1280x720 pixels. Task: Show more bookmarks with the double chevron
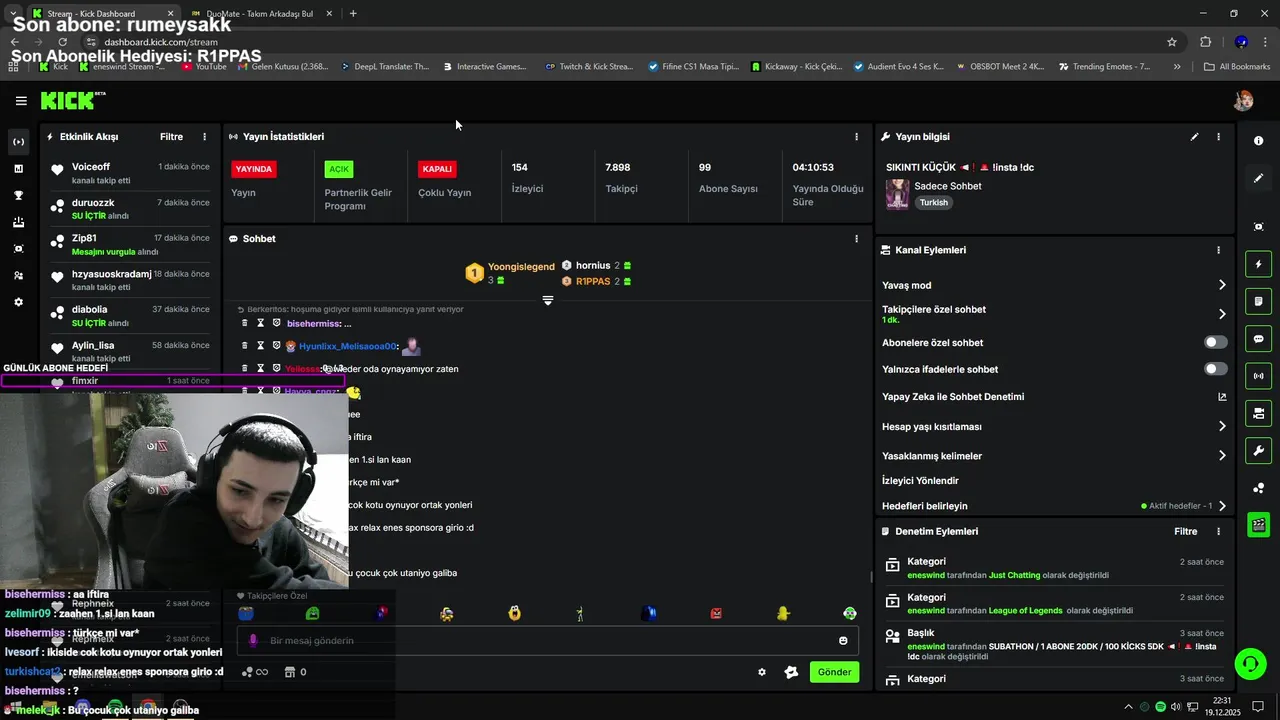tap(1177, 67)
